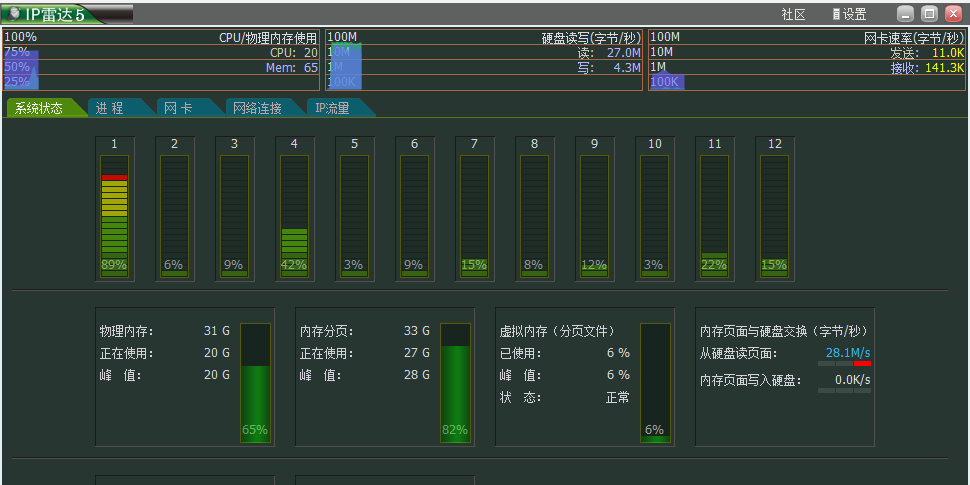
Task: Click the 物理内存 65% gauge
Action: pos(255,383)
